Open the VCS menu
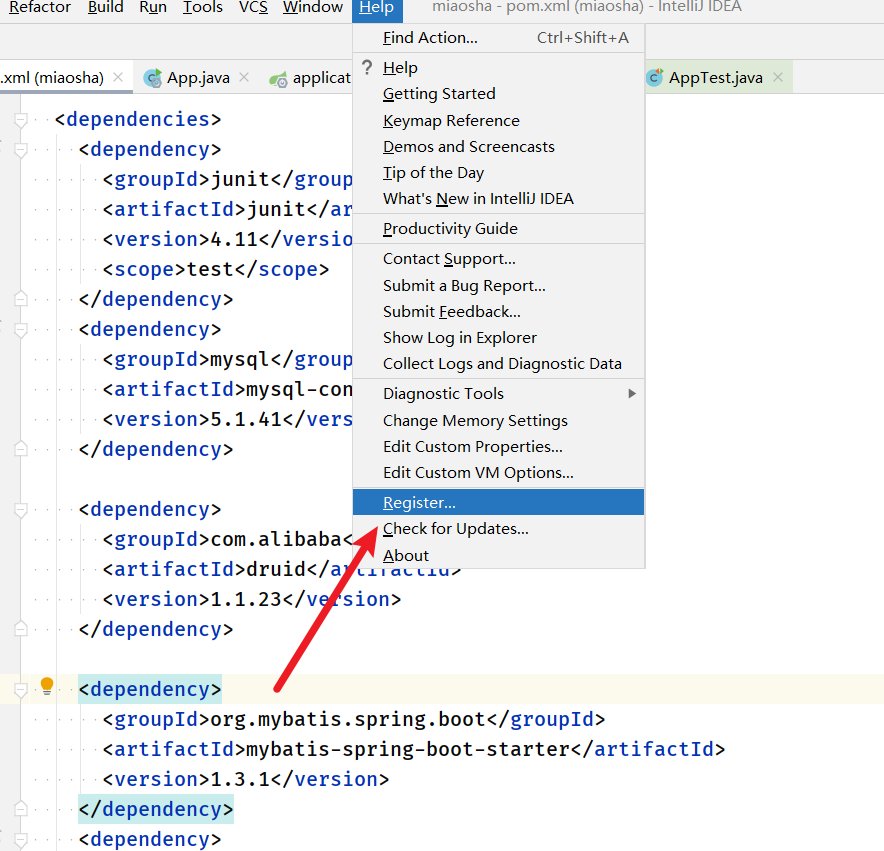The image size is (884, 851). coord(253,8)
